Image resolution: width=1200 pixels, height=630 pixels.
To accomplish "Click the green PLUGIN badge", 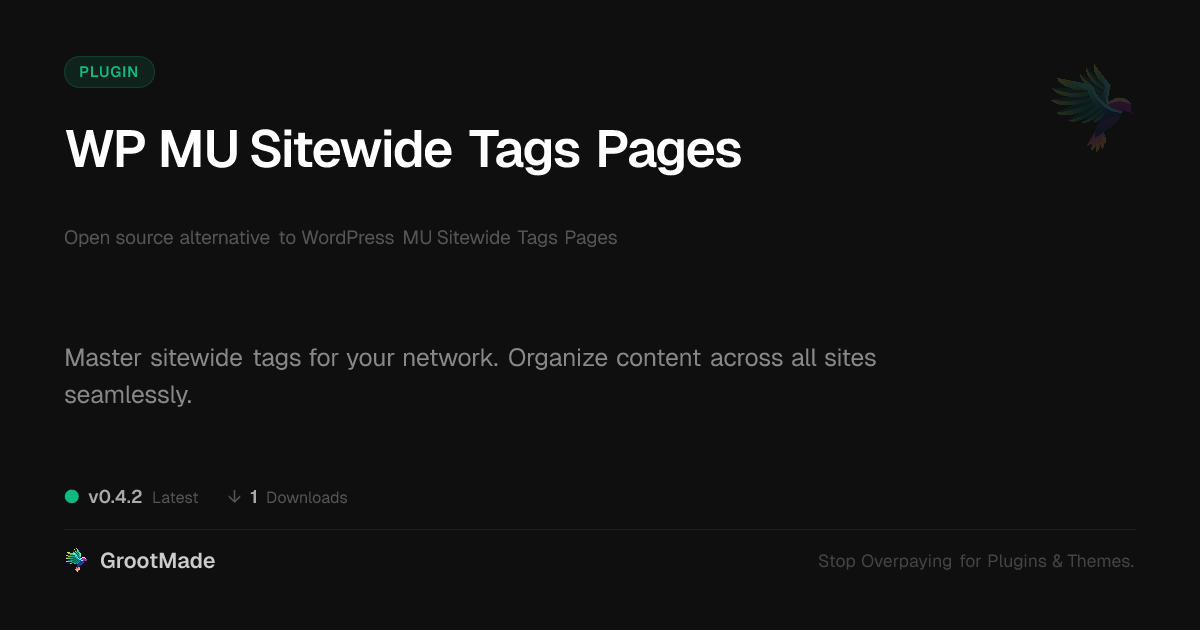I will click(109, 72).
